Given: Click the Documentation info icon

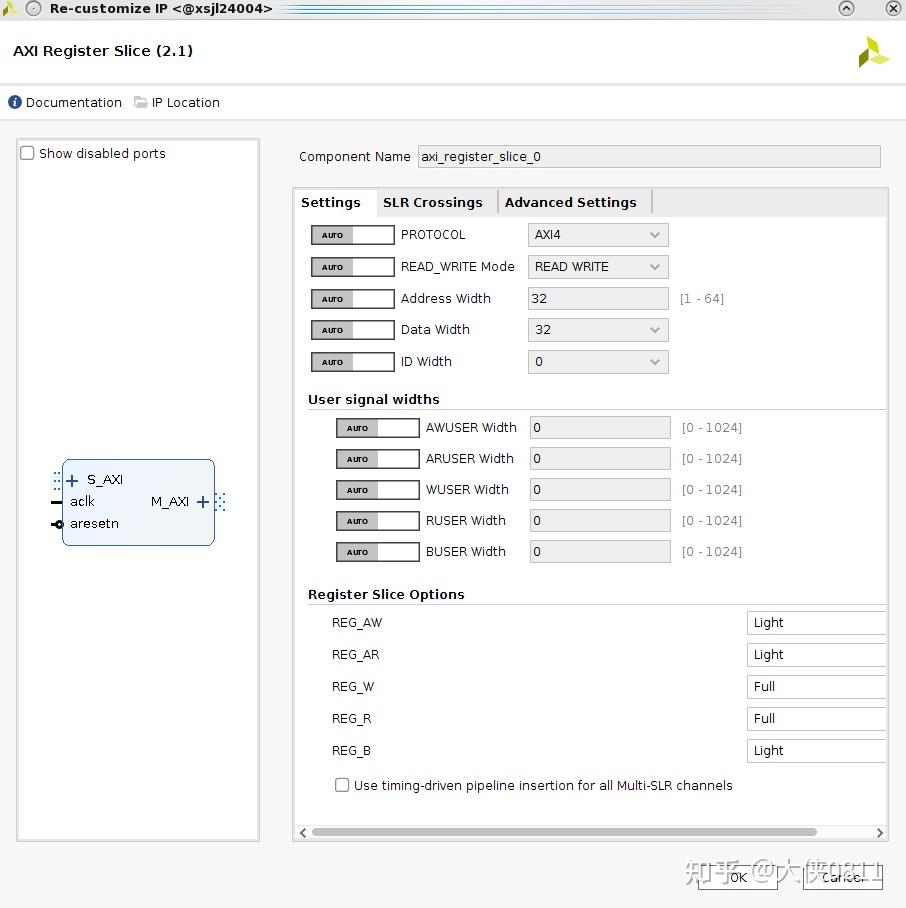Looking at the screenshot, I should [15, 102].
